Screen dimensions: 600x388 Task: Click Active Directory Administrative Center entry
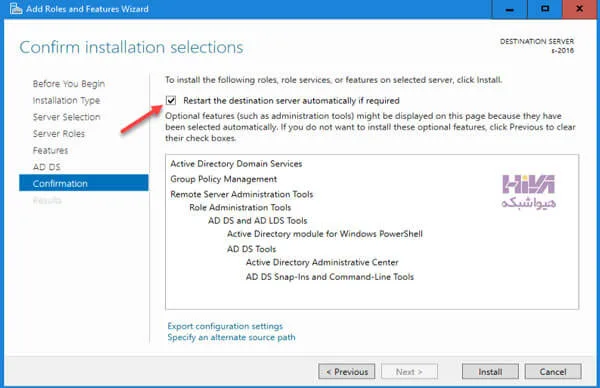322,262
